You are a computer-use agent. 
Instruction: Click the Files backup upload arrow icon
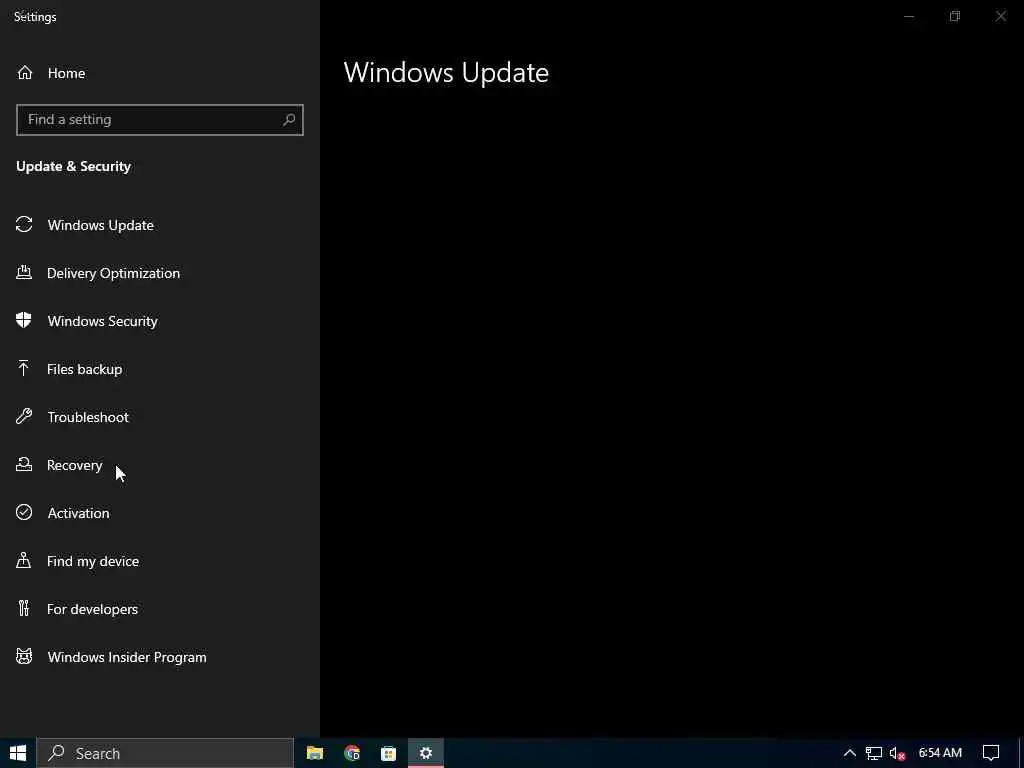pos(24,368)
